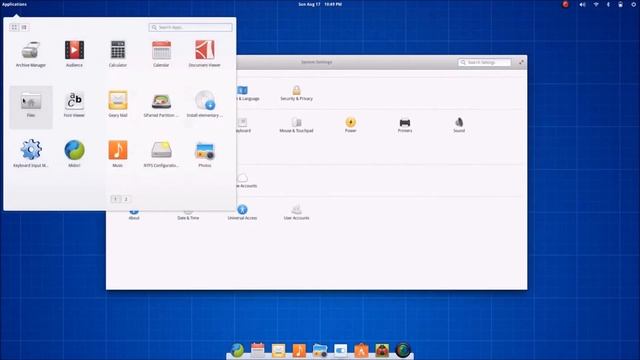The image size is (640, 360).
Task: Open the Calculator app
Action: pyautogui.click(x=118, y=54)
